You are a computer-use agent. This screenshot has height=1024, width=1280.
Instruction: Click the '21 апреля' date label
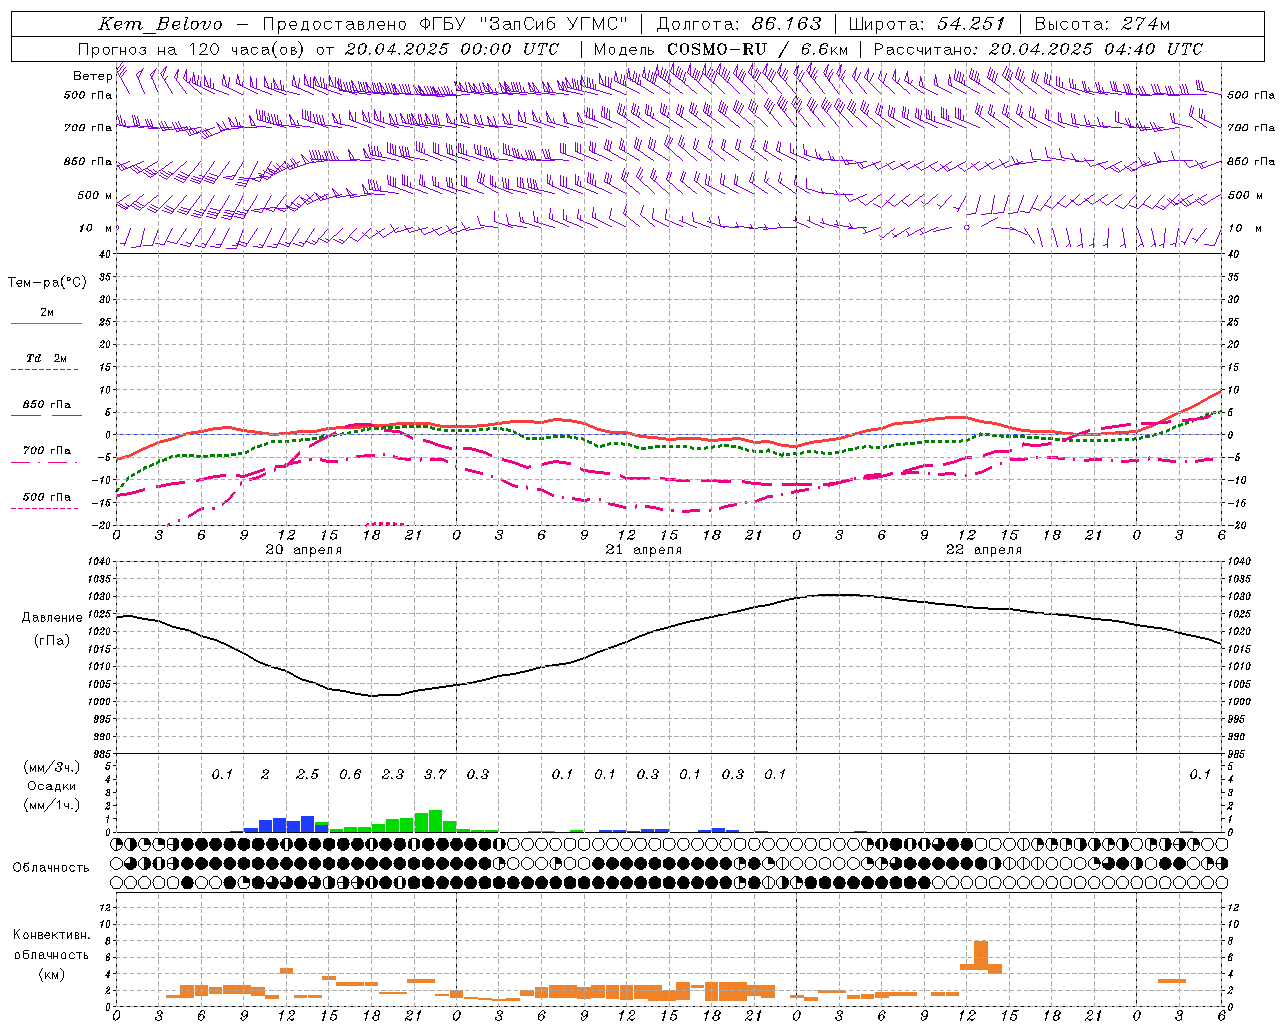643,550
